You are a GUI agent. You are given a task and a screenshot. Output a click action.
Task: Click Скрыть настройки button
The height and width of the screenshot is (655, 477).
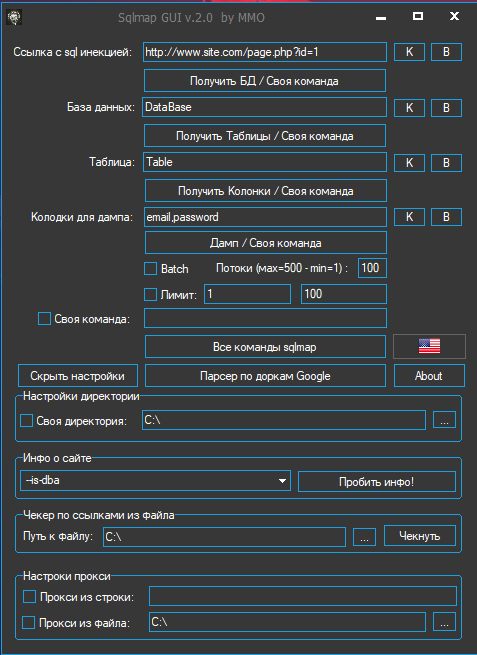78,376
